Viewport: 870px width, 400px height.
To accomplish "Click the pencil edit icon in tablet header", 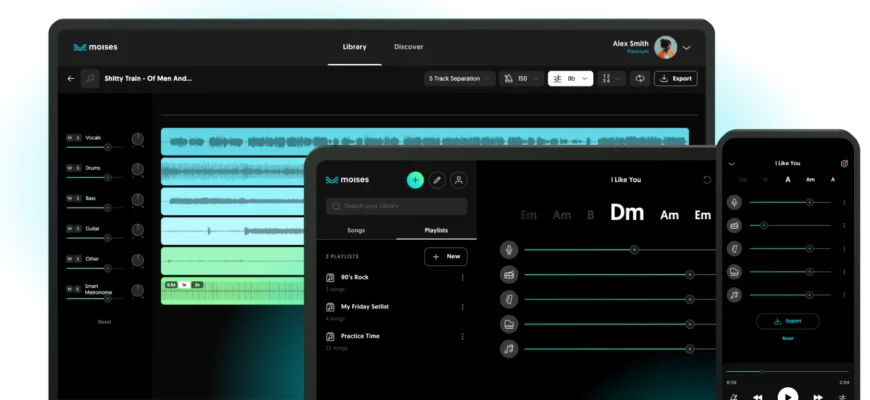I will [437, 180].
